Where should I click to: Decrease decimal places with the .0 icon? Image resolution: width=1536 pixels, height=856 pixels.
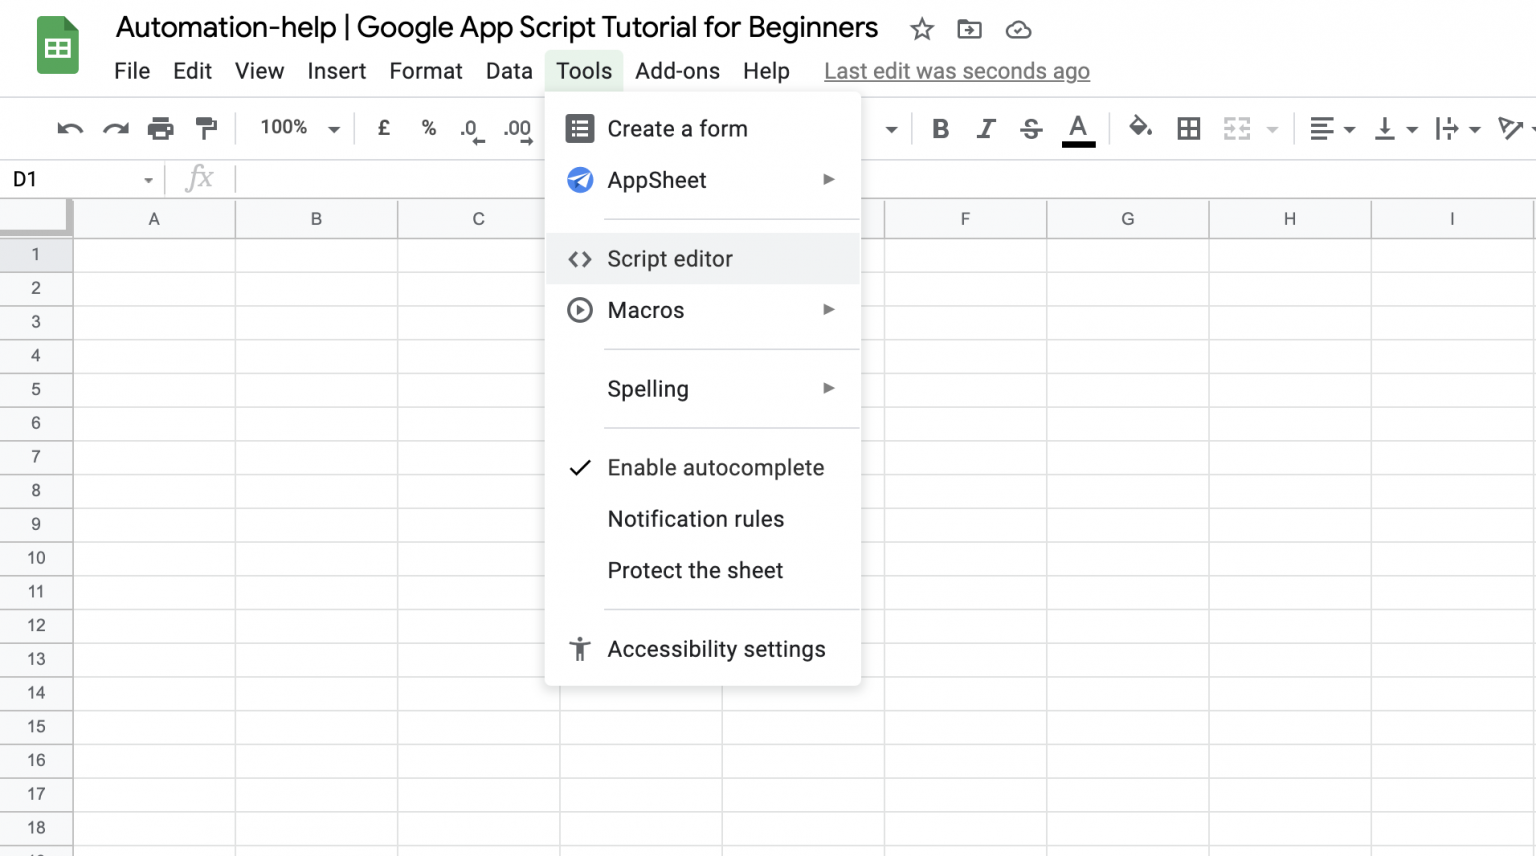[470, 128]
